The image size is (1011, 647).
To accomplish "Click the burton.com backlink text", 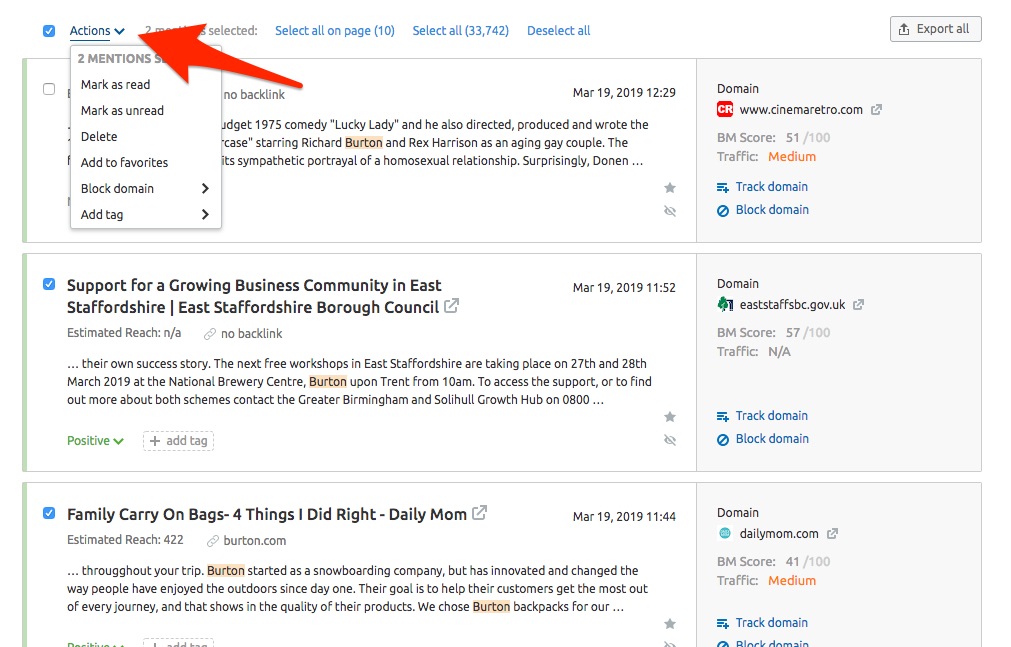I will click(x=255, y=541).
